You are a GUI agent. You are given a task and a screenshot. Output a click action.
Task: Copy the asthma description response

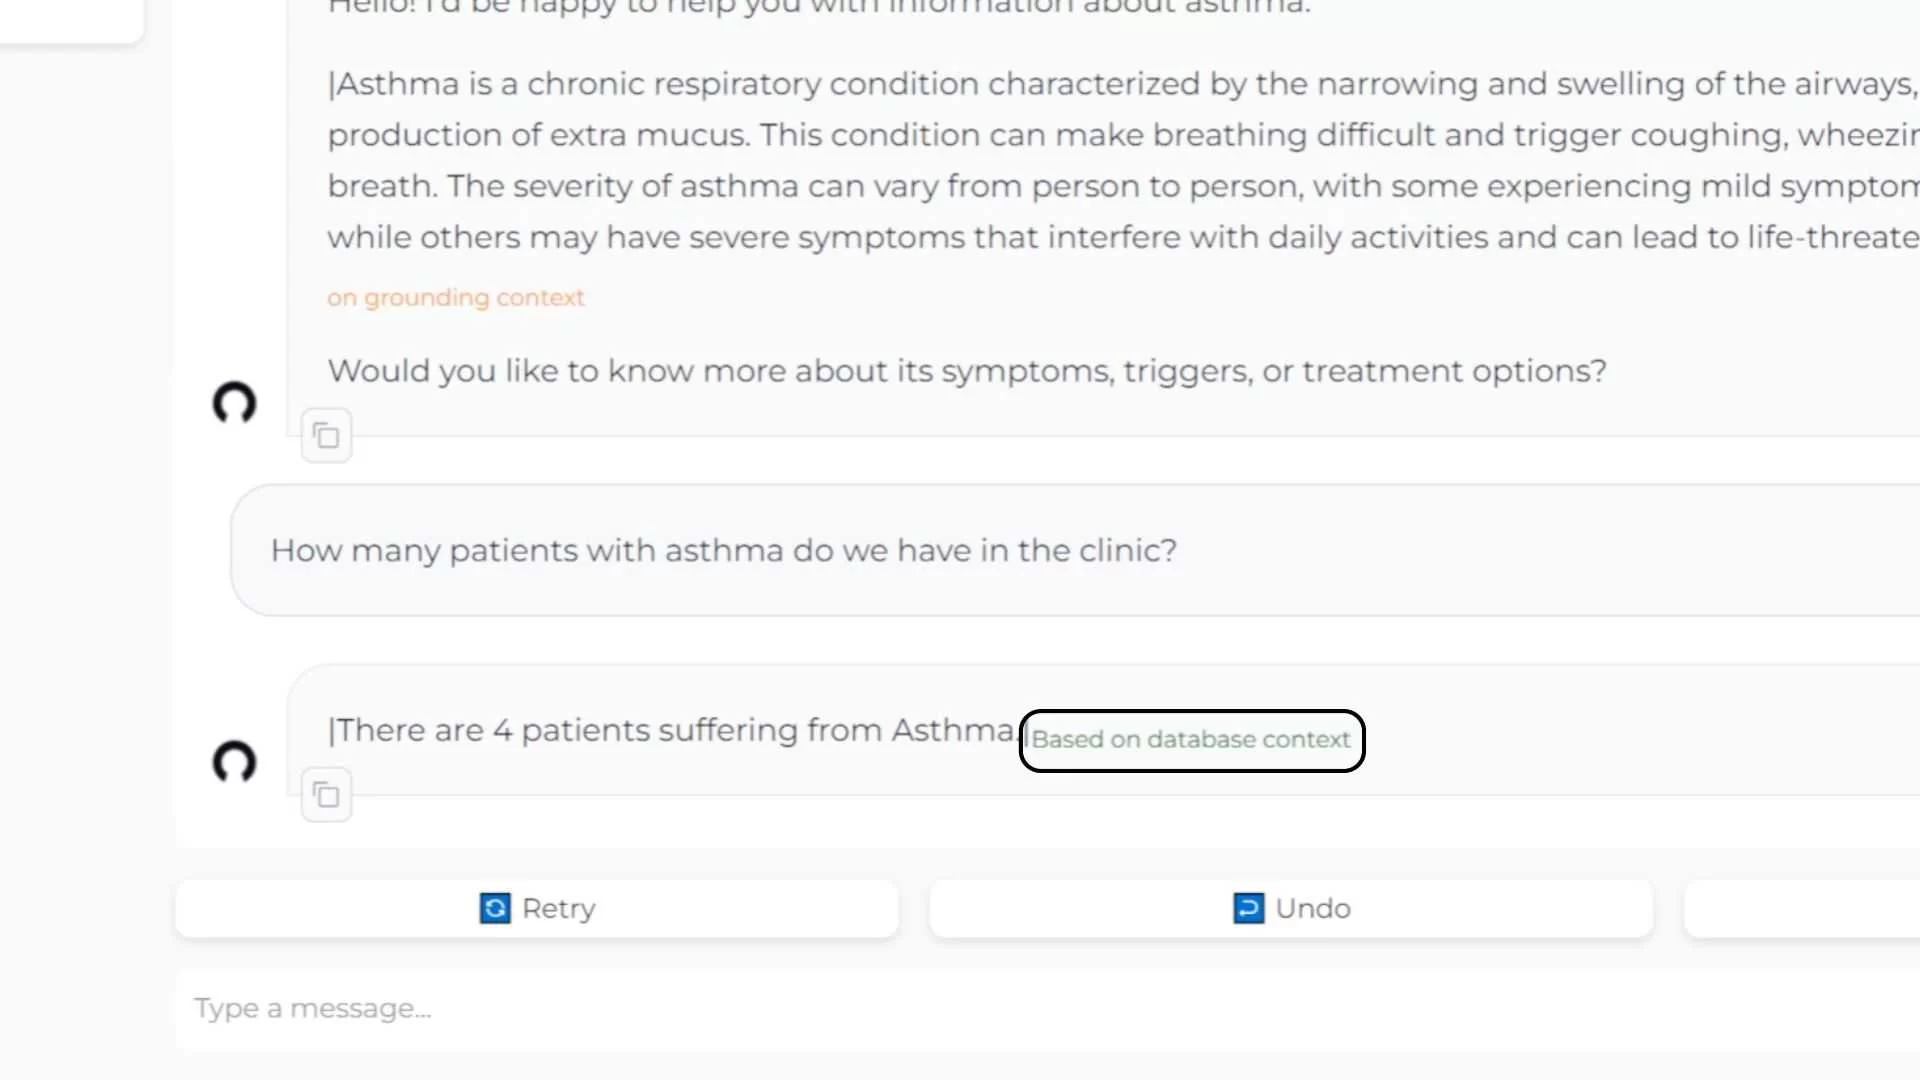pyautogui.click(x=326, y=436)
